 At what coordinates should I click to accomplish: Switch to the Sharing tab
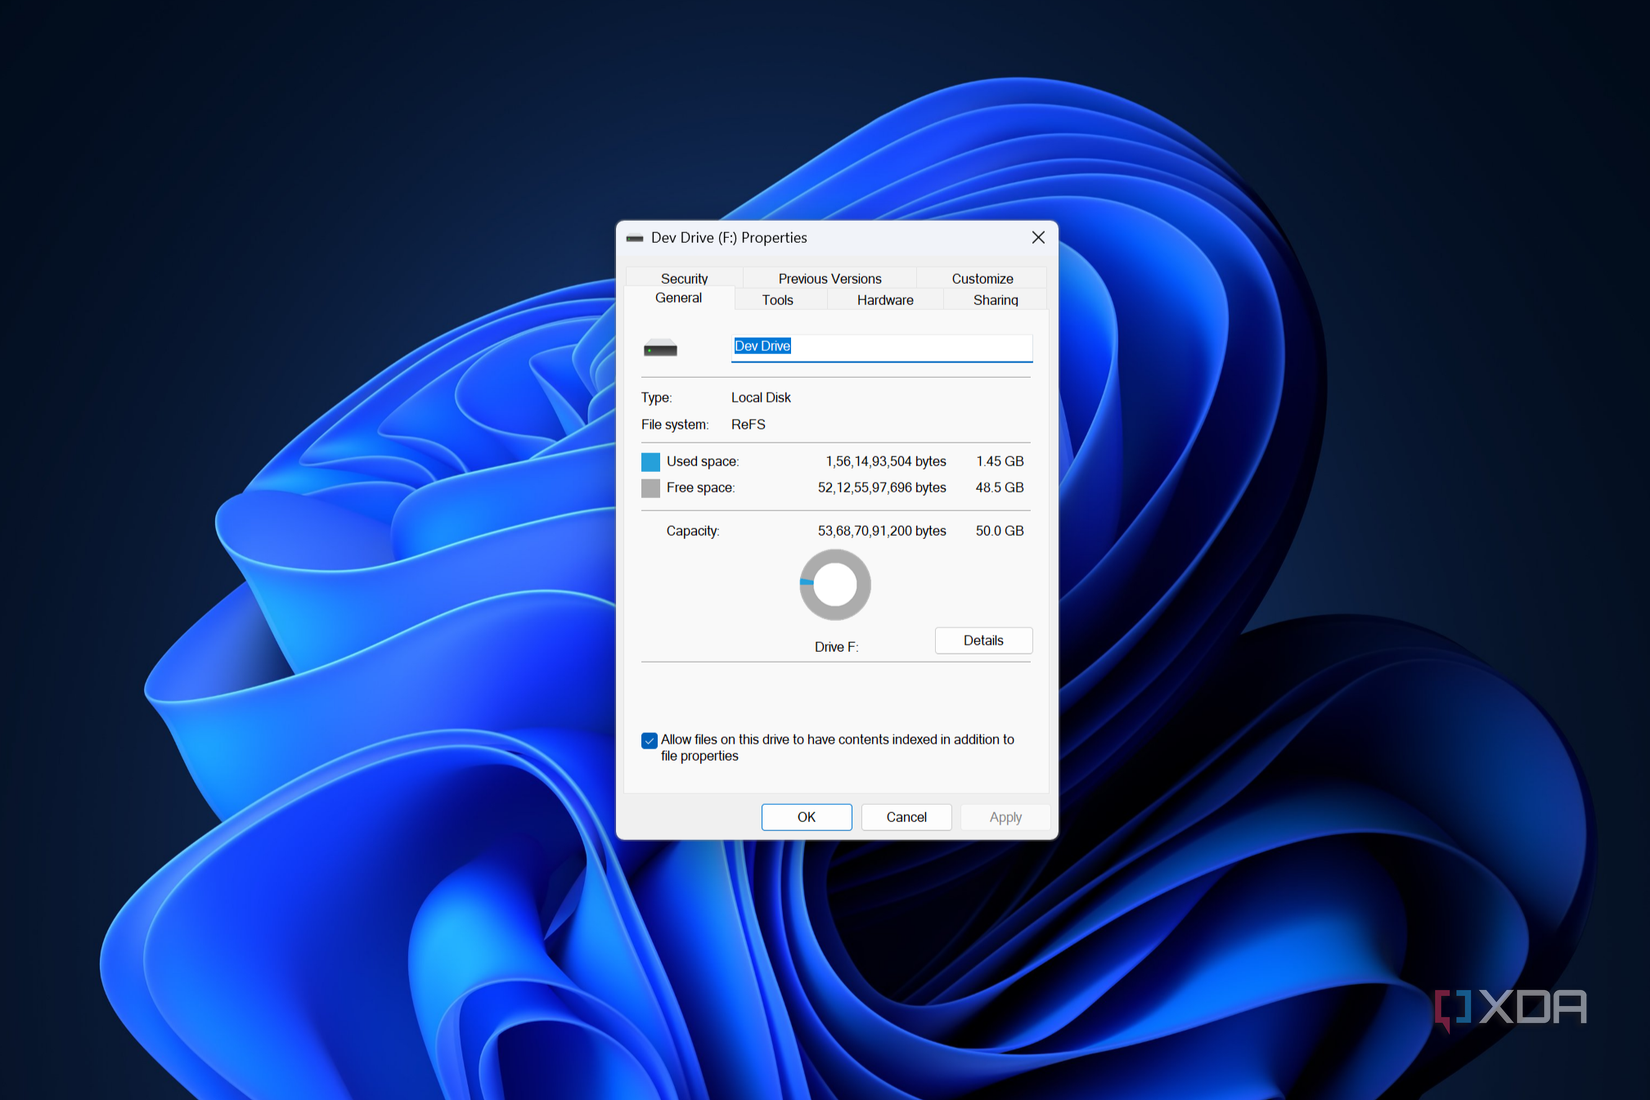pyautogui.click(x=996, y=300)
